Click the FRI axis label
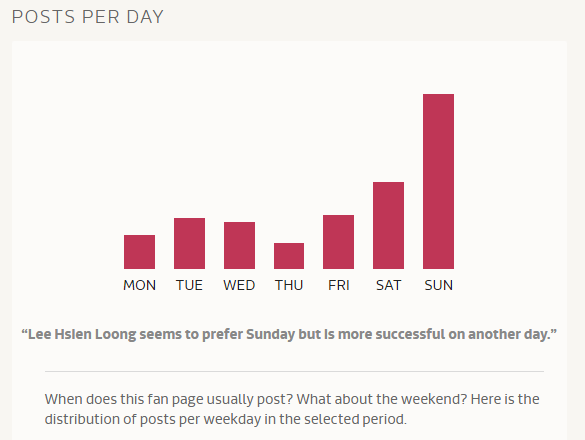 pyautogui.click(x=339, y=285)
